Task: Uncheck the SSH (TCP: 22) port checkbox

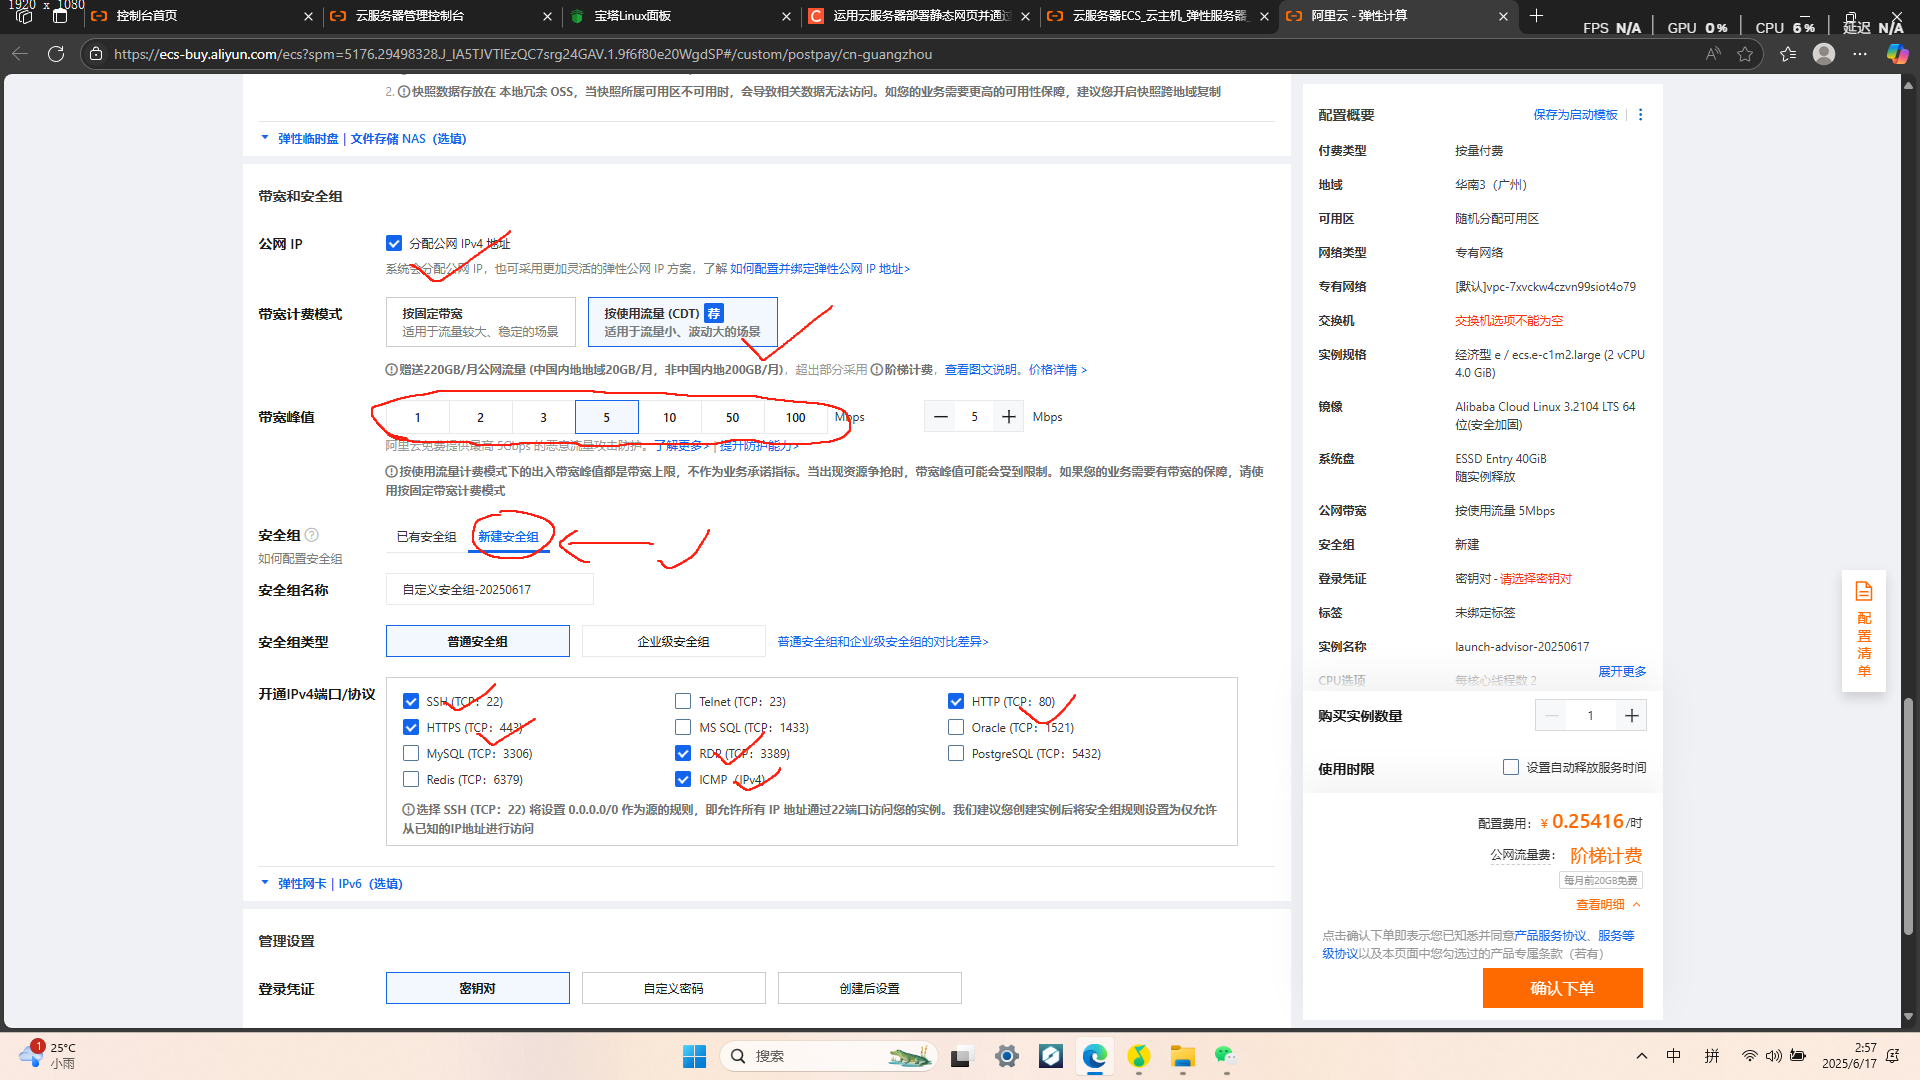Action: click(411, 701)
